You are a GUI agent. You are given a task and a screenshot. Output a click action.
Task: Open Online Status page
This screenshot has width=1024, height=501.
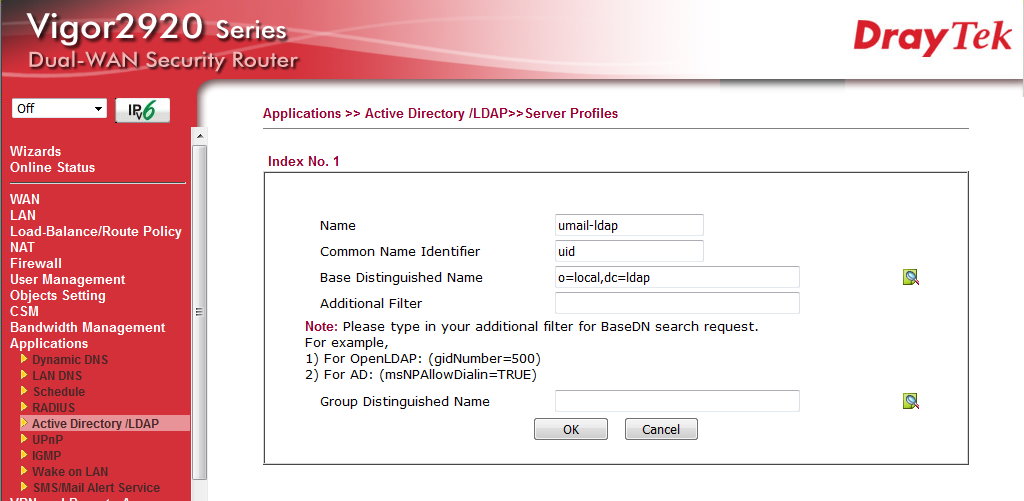(52, 167)
